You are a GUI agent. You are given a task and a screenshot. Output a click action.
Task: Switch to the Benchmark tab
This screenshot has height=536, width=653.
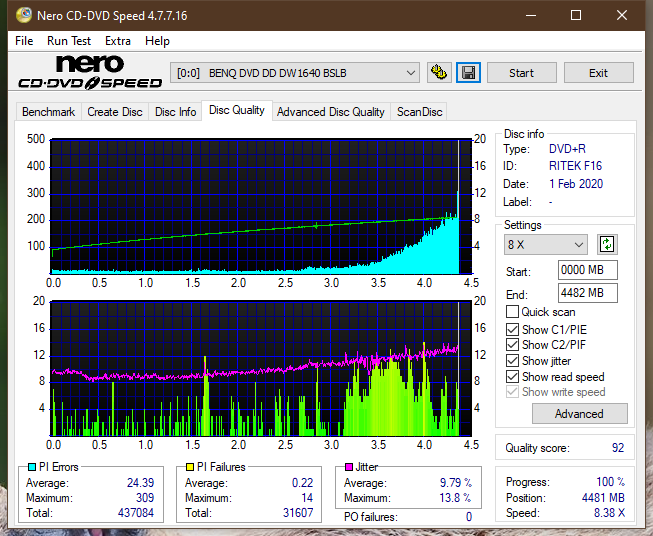(48, 112)
